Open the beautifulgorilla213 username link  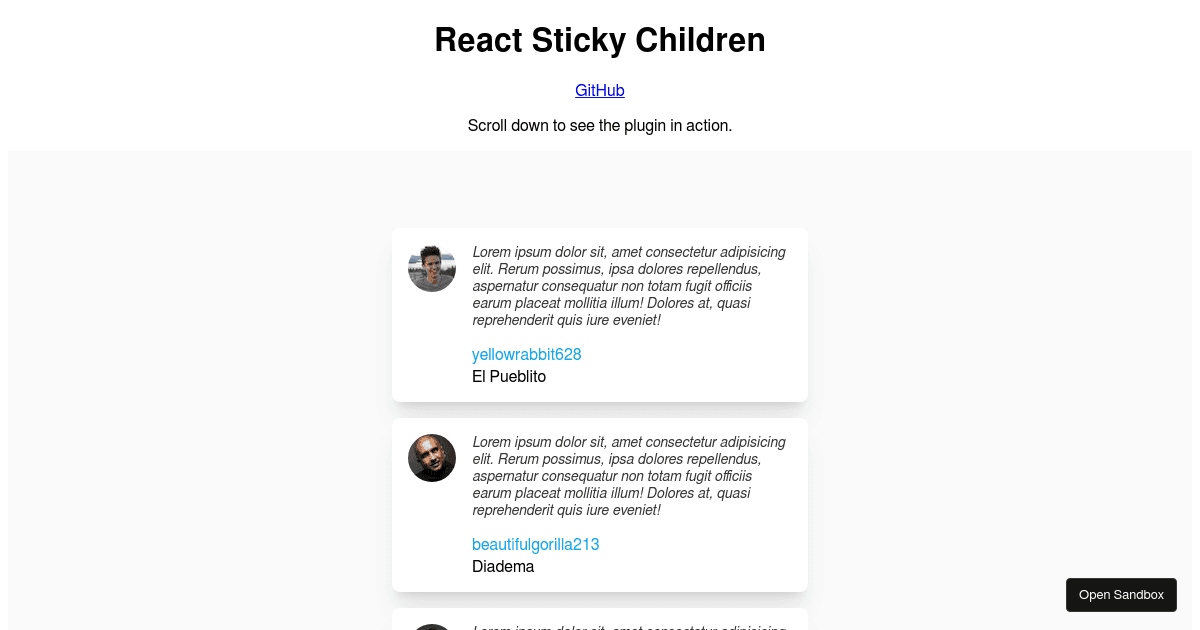(536, 544)
